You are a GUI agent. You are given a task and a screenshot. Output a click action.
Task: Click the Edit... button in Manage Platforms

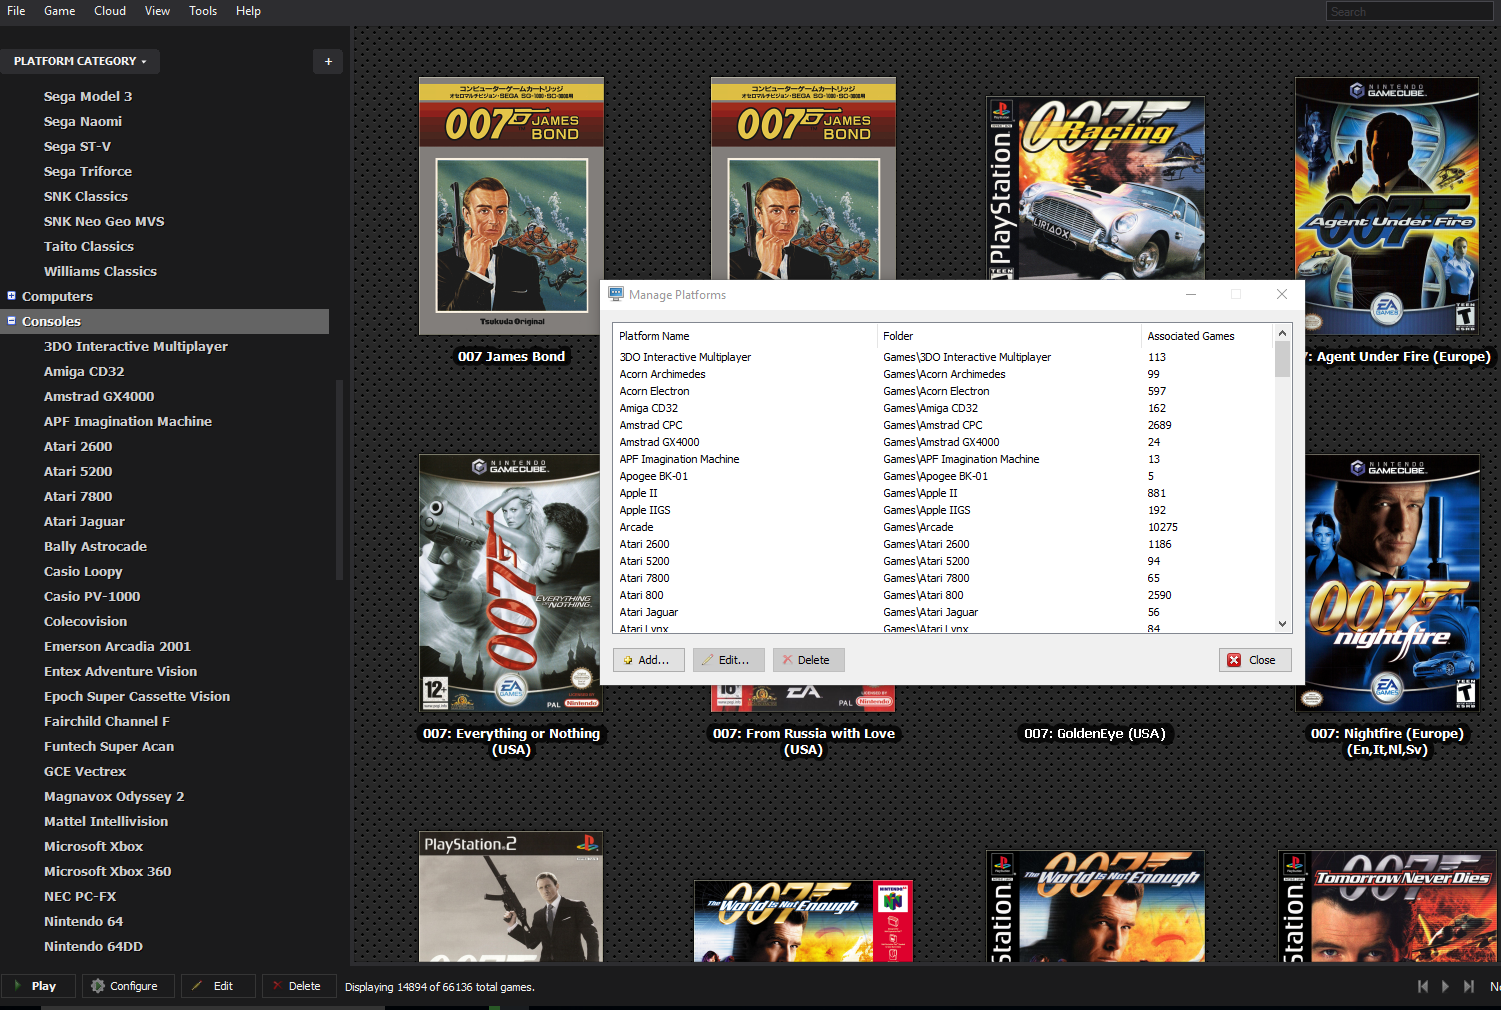coord(729,660)
